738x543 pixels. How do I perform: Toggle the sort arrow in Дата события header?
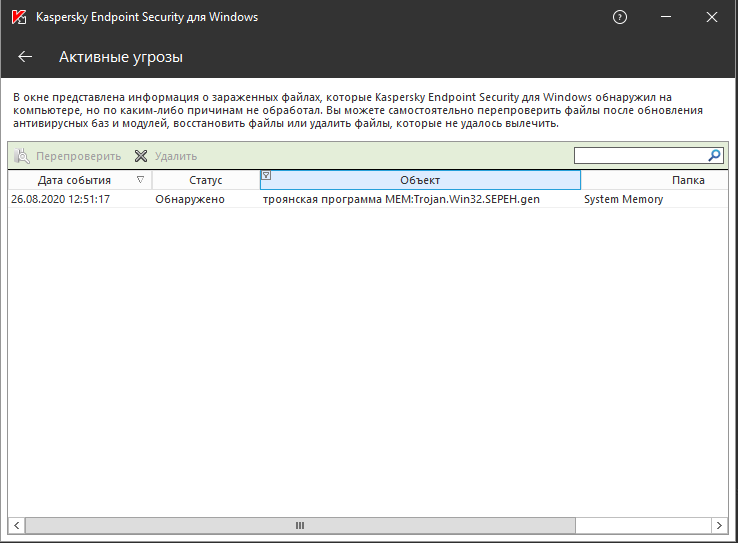[140, 180]
